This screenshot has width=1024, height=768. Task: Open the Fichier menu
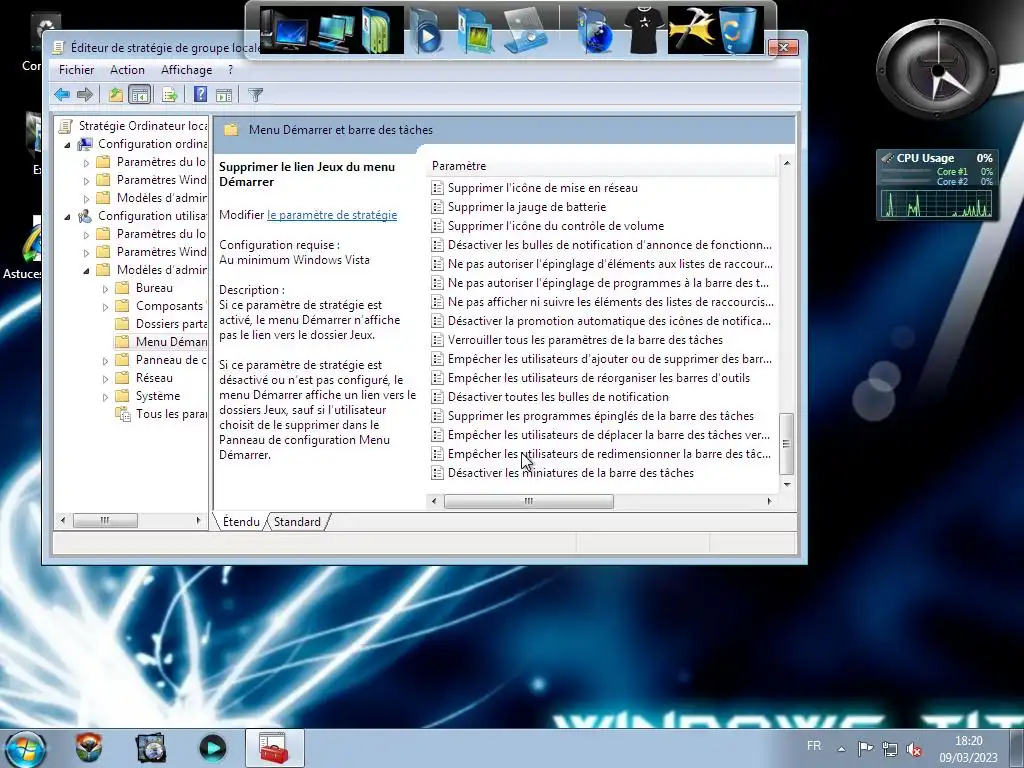76,70
